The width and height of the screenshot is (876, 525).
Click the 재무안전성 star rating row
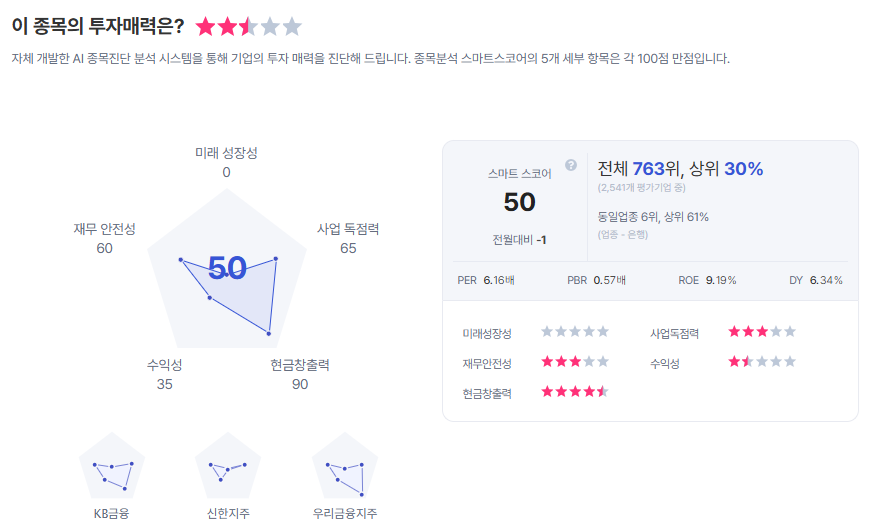[x=575, y=362]
